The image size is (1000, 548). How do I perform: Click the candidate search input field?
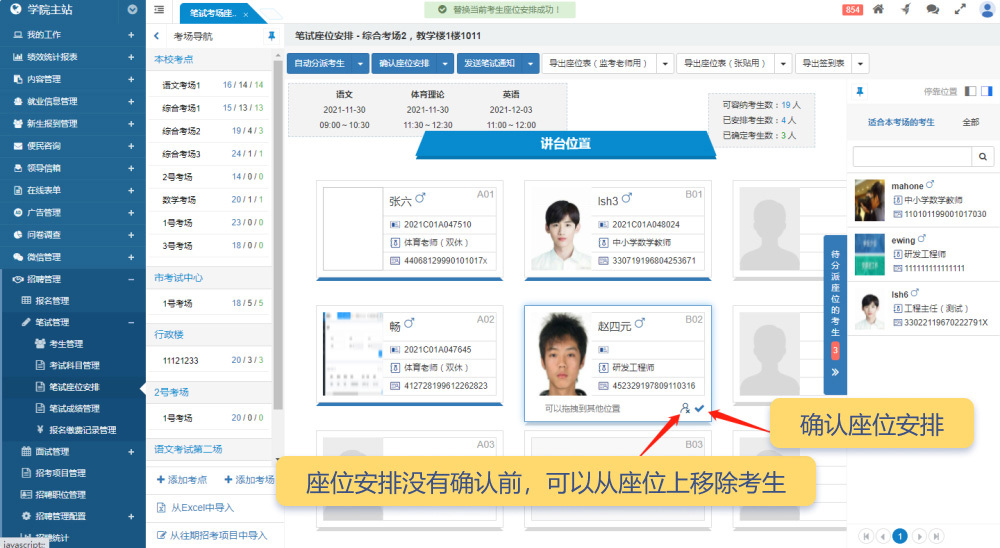coord(912,157)
